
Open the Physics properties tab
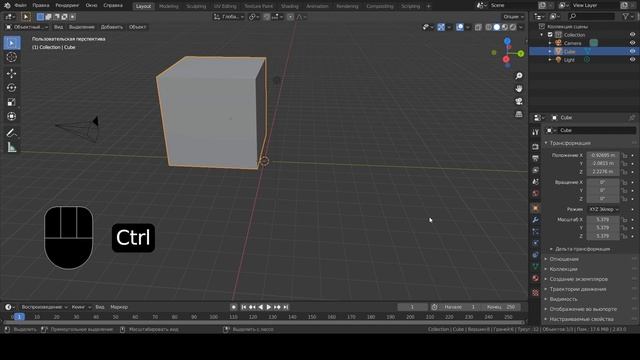pyautogui.click(x=536, y=243)
